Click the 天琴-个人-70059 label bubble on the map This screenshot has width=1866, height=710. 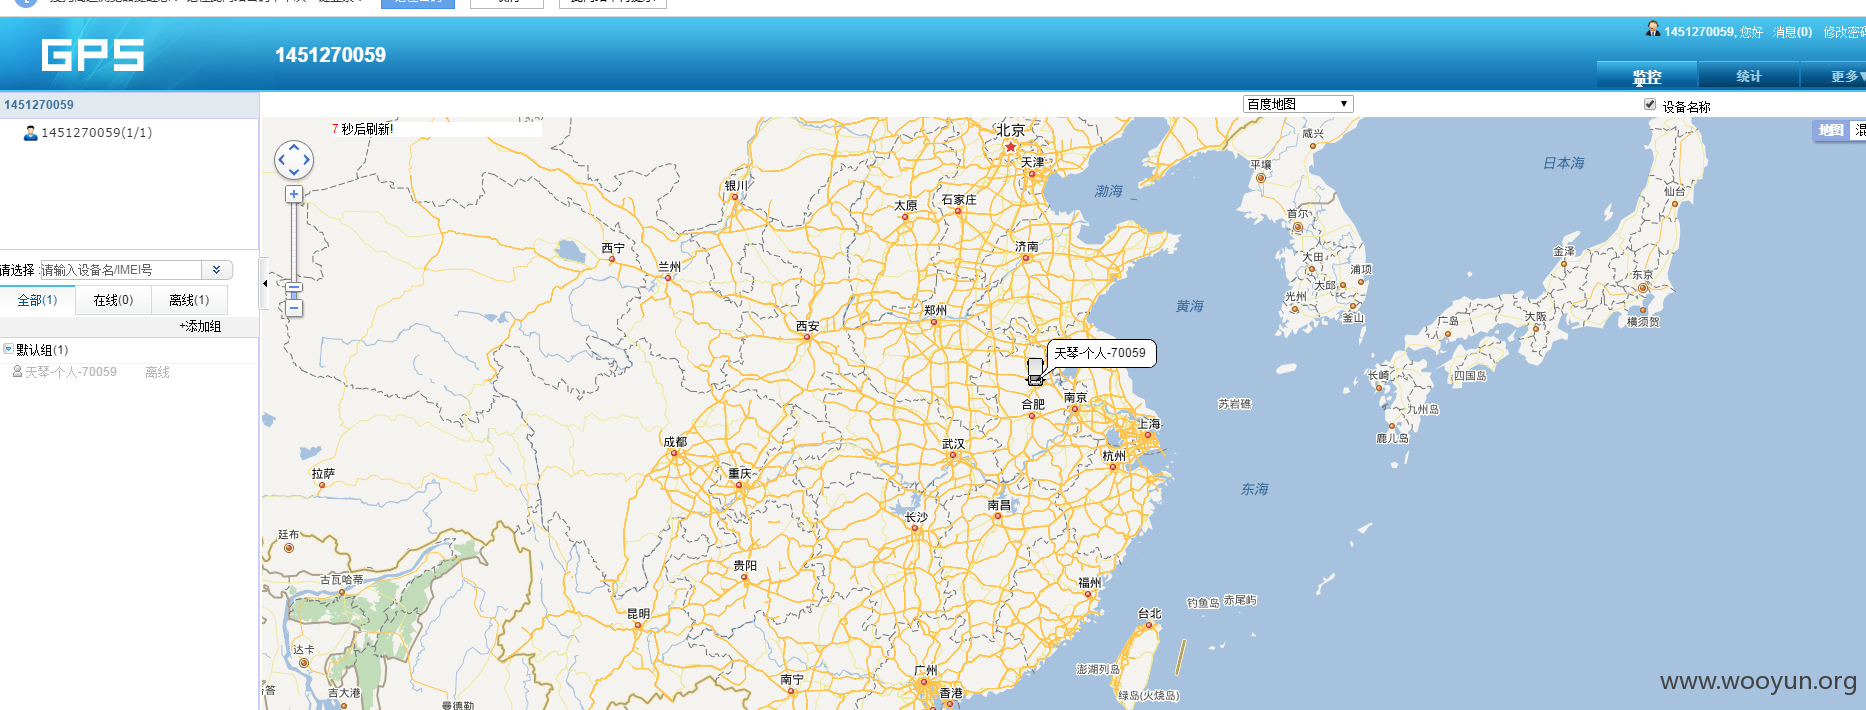1101,353
